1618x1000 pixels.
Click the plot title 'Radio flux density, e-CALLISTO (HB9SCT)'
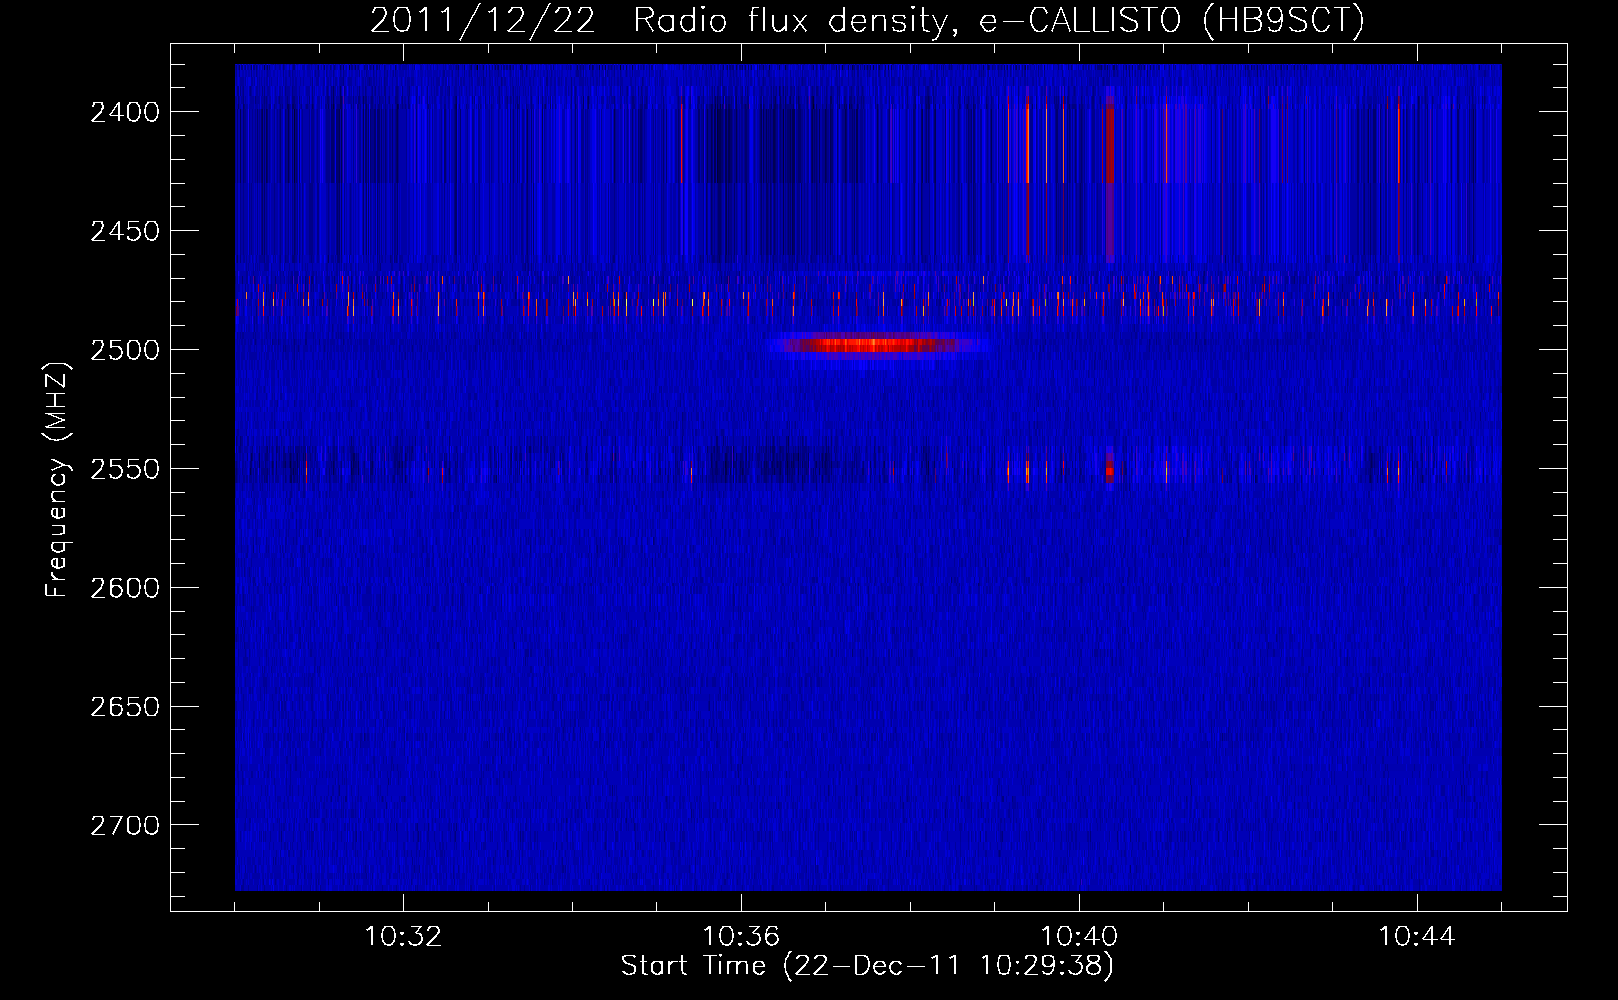coord(999,20)
